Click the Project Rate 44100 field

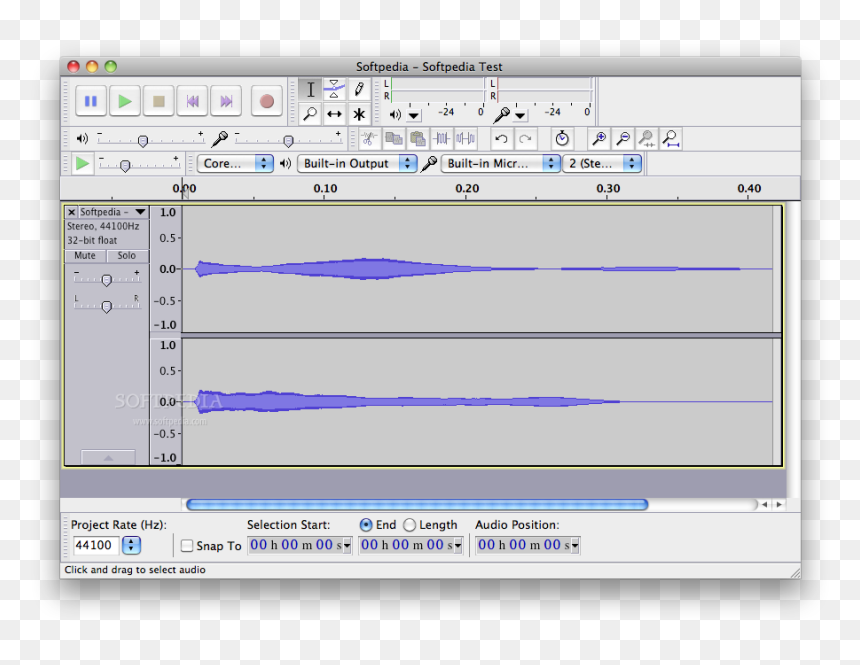point(95,545)
